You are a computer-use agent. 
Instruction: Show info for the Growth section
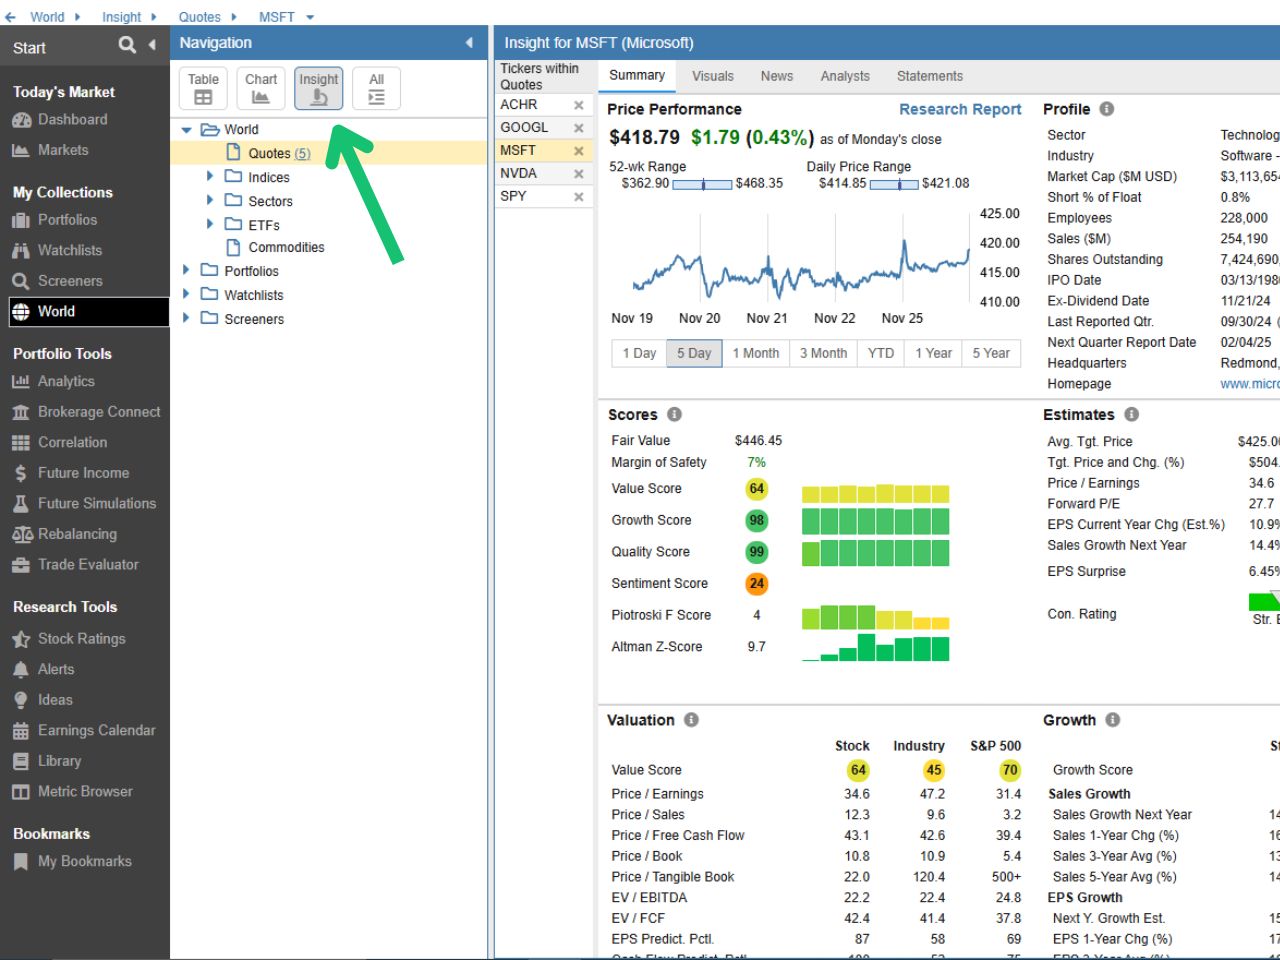point(1113,720)
